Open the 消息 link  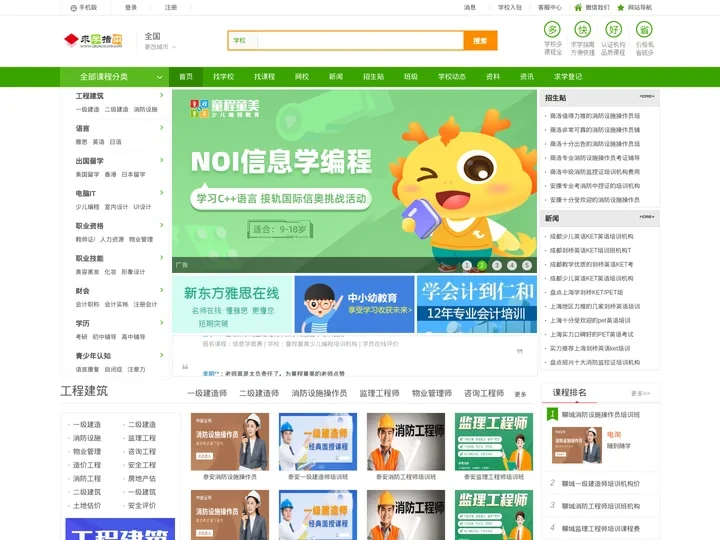point(470,7)
